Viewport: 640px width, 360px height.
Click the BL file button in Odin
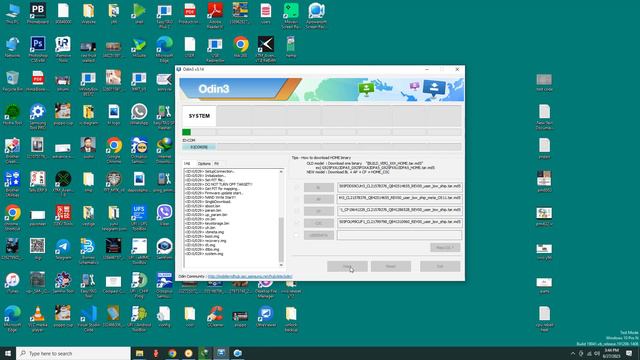click(318, 187)
